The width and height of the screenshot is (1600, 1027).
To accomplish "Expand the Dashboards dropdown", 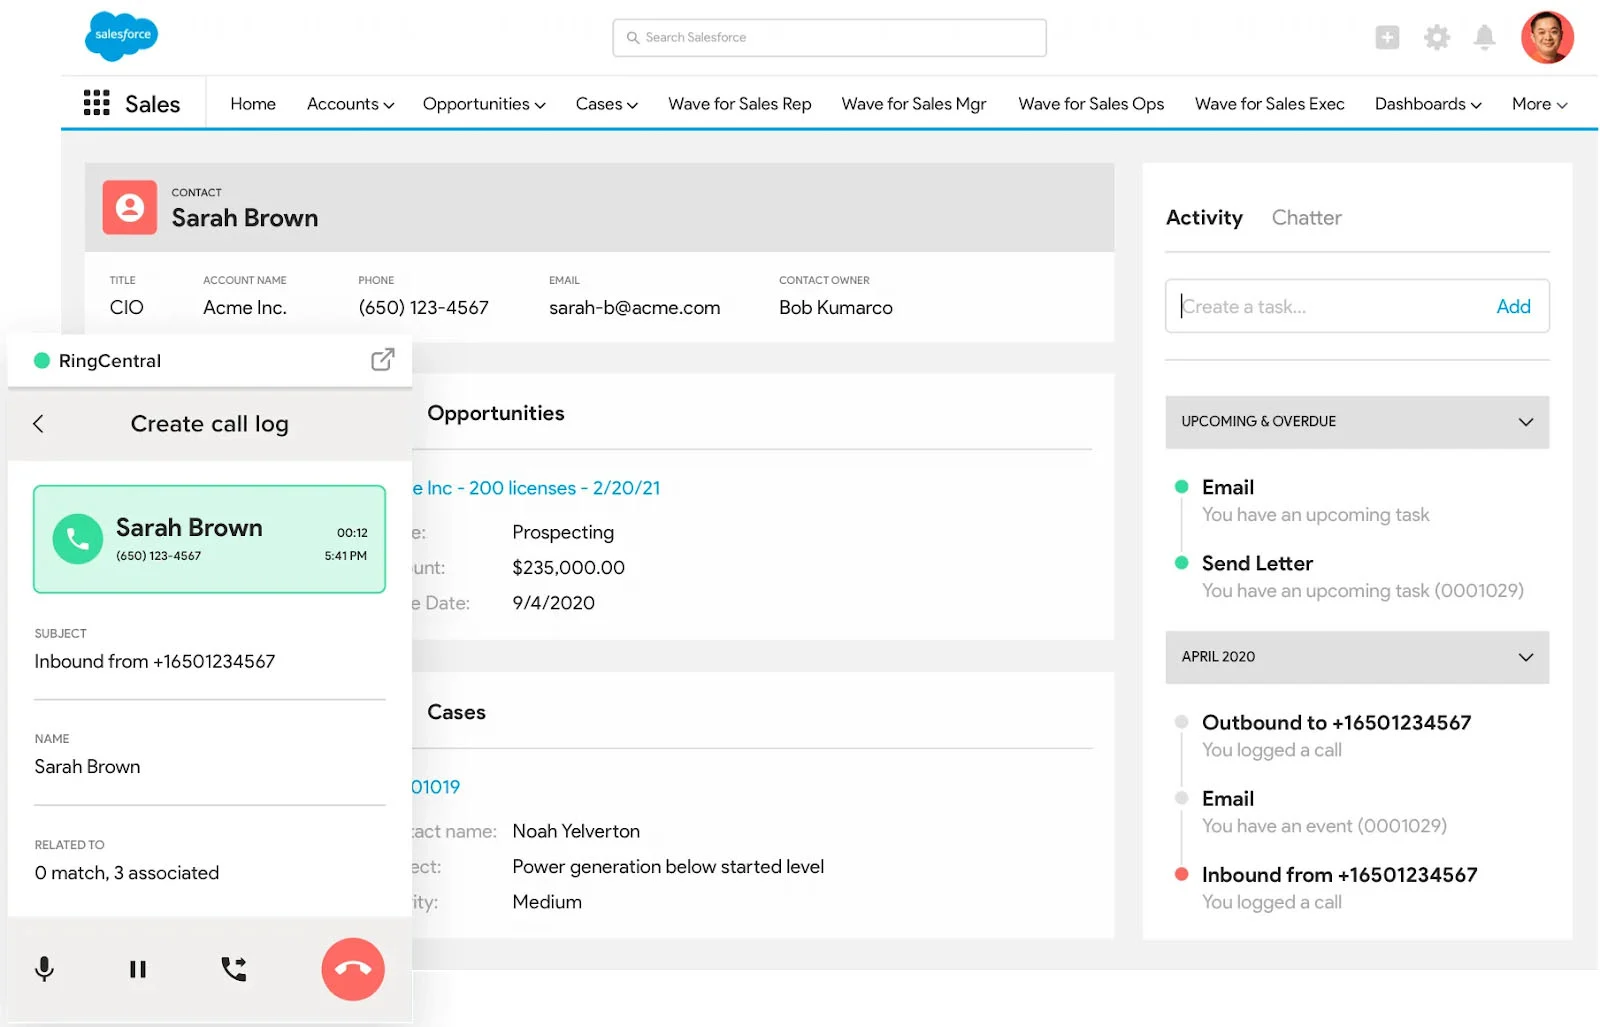I will (1428, 104).
